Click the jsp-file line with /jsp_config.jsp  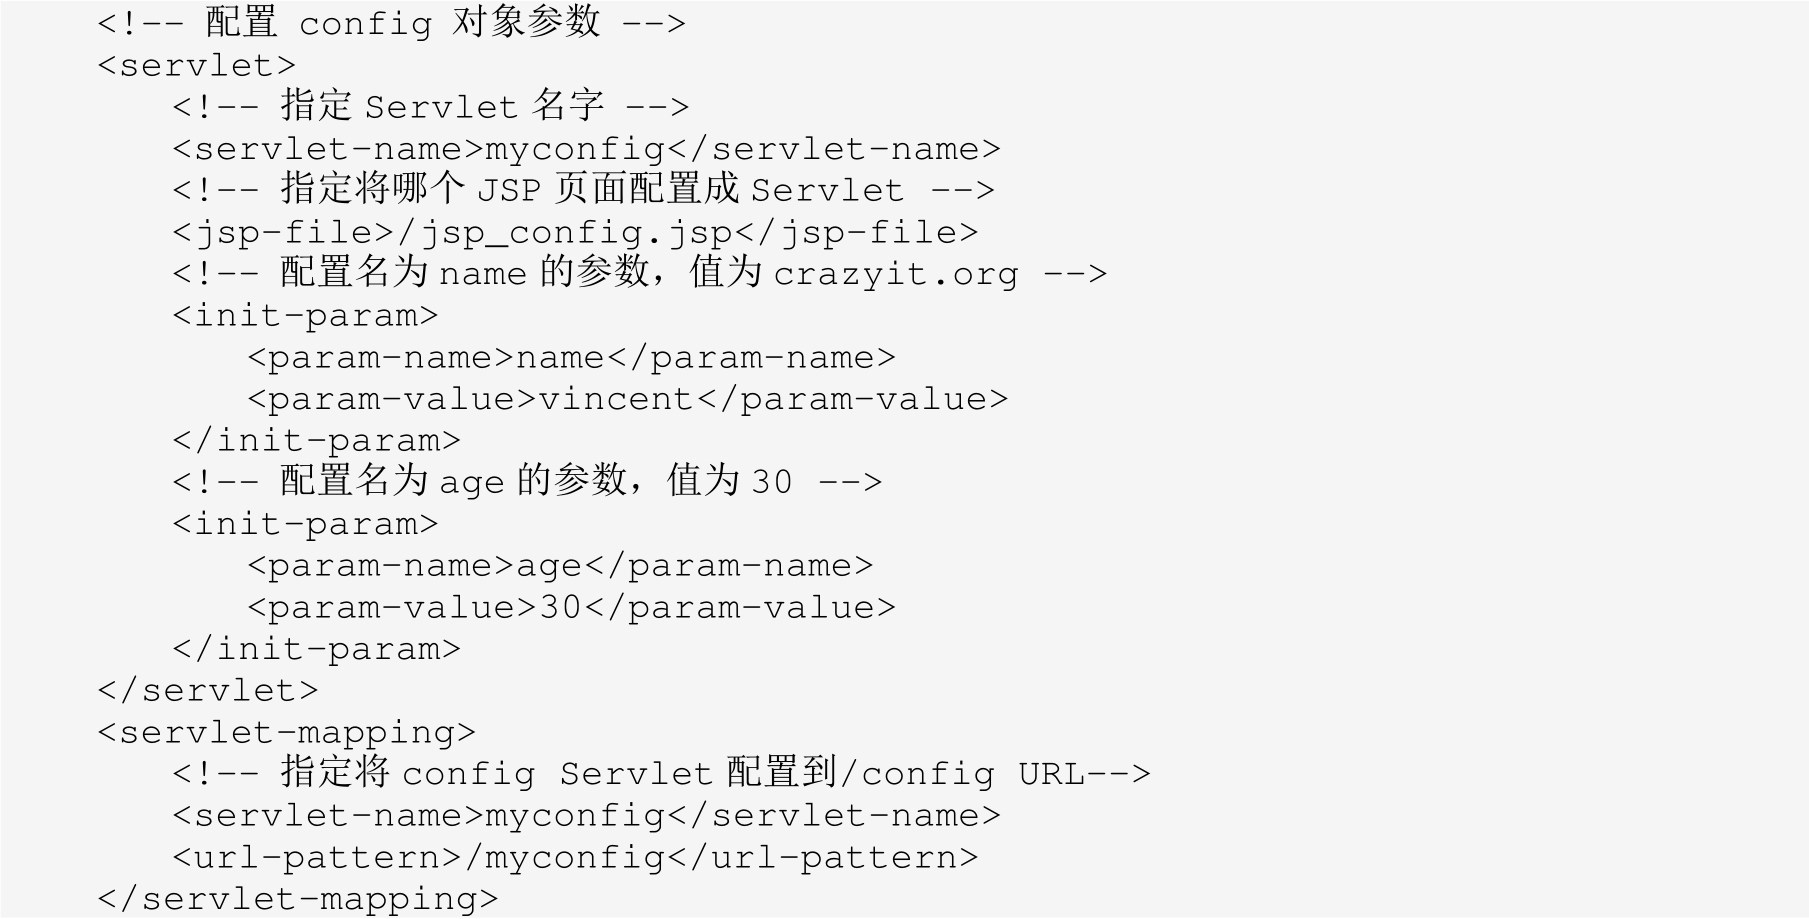[x=575, y=232]
